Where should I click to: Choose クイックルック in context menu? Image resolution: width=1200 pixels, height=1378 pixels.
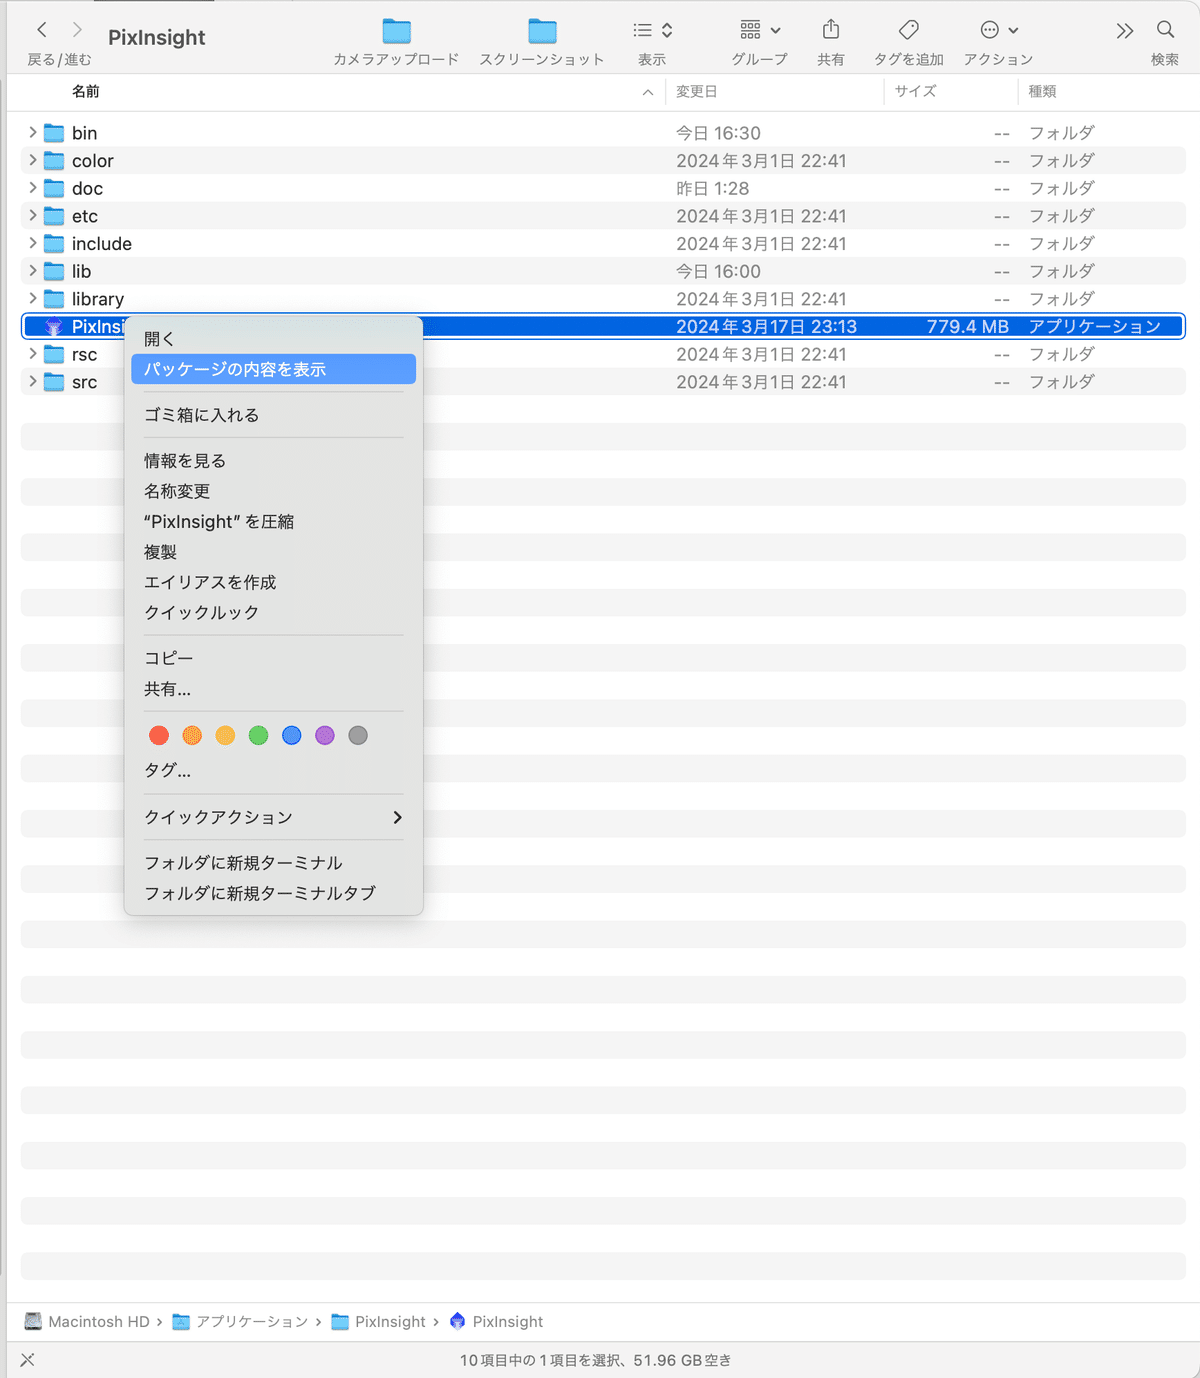(x=273, y=612)
